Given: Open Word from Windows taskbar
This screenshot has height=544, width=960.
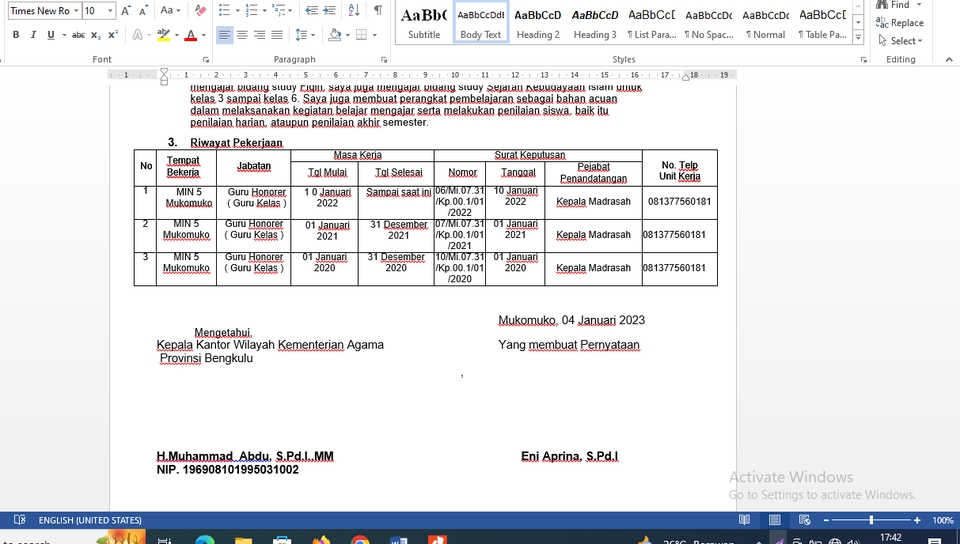Looking at the screenshot, I should (x=398, y=541).
